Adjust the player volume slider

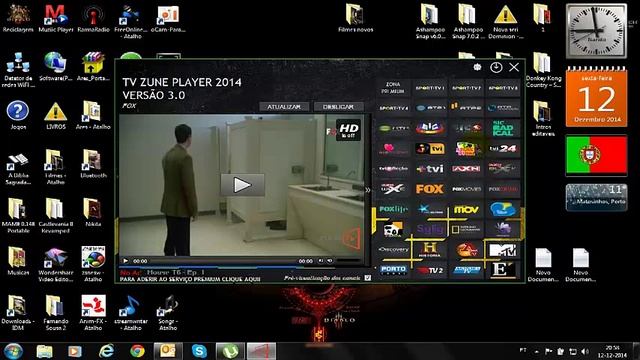pos(348,260)
